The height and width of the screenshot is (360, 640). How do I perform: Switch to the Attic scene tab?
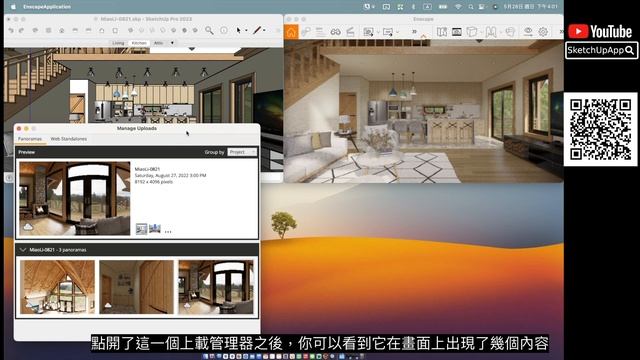[x=158, y=43]
